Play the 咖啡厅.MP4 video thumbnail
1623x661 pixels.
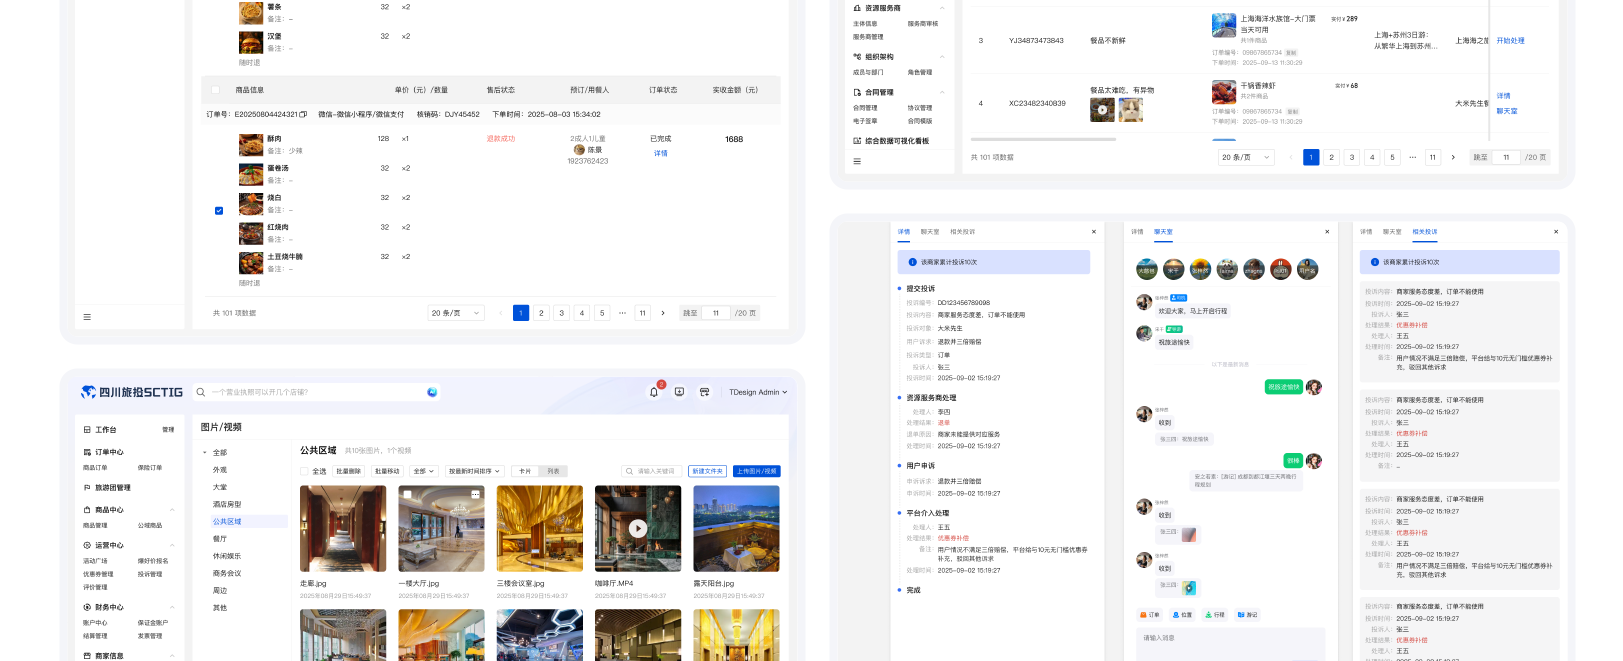pos(638,528)
